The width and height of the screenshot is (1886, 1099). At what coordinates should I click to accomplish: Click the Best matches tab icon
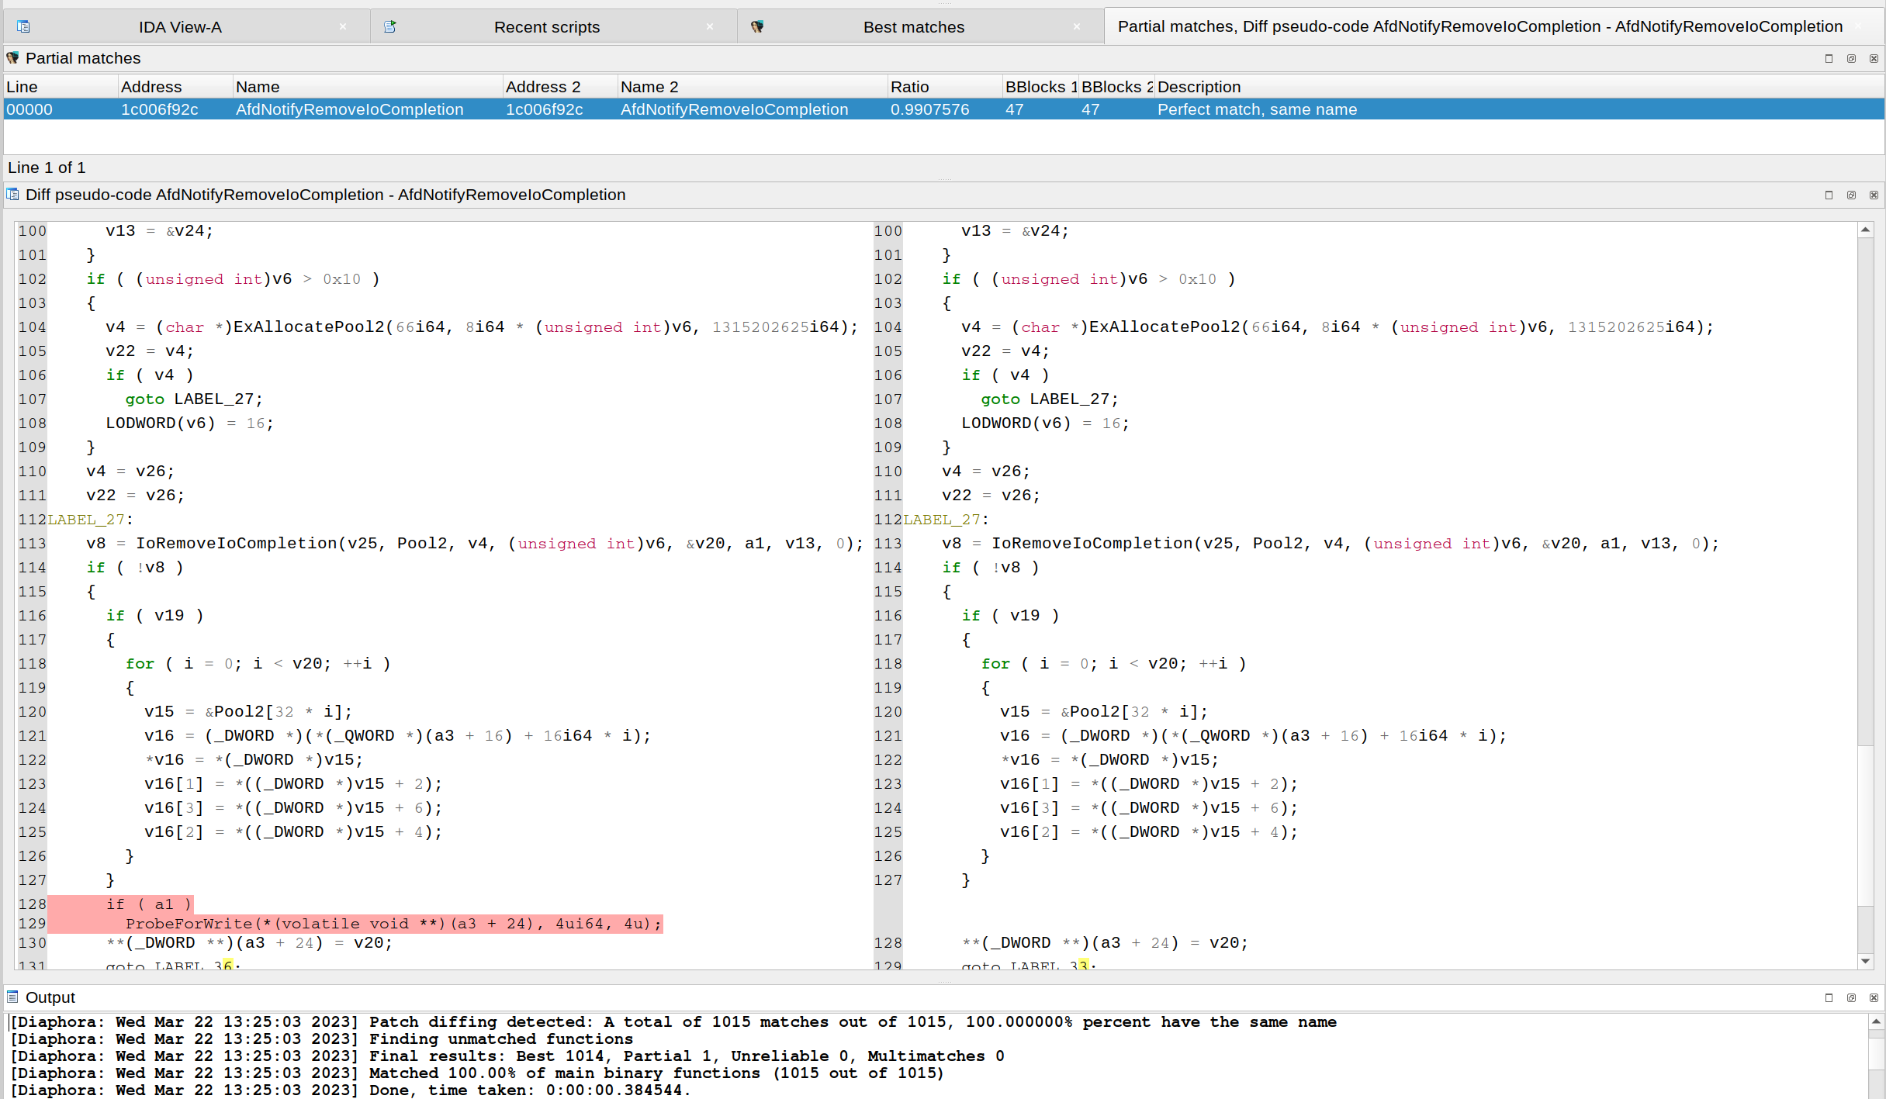[x=757, y=27]
